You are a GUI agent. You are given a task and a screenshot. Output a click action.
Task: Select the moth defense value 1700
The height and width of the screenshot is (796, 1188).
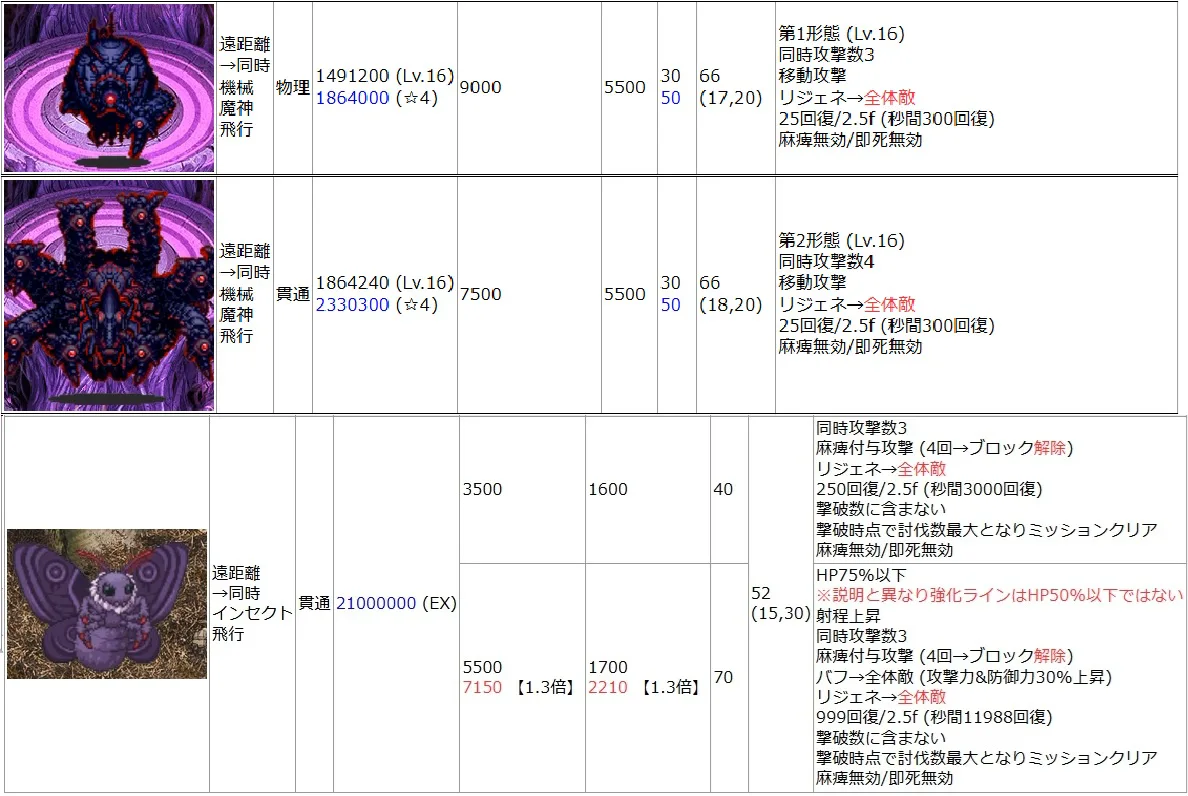(x=608, y=667)
